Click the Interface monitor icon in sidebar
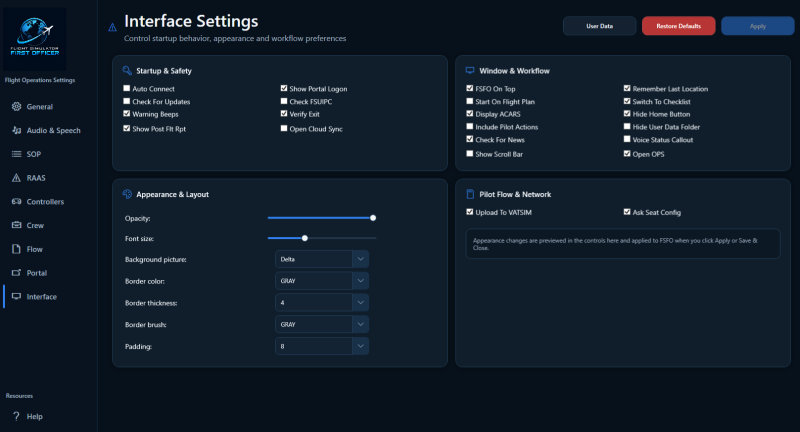The width and height of the screenshot is (800, 432). (16, 296)
